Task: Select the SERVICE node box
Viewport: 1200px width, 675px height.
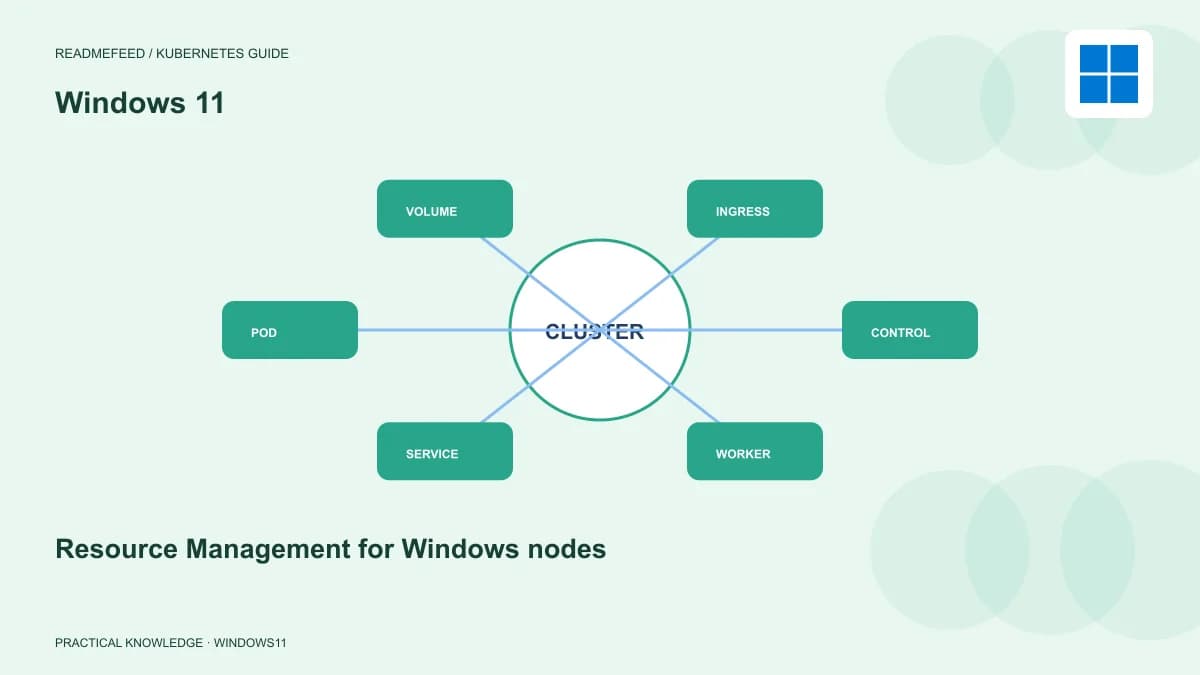Action: (x=445, y=451)
